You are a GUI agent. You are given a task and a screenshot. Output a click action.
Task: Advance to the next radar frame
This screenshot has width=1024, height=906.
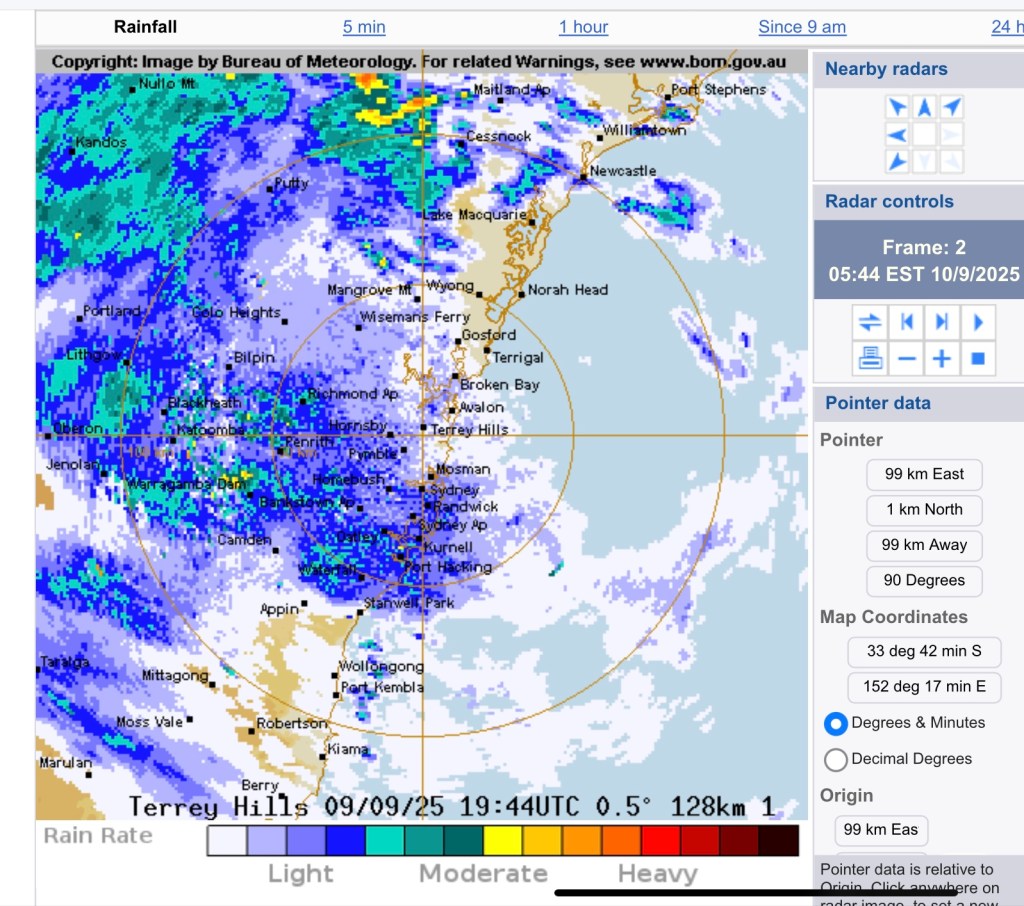[x=942, y=322]
